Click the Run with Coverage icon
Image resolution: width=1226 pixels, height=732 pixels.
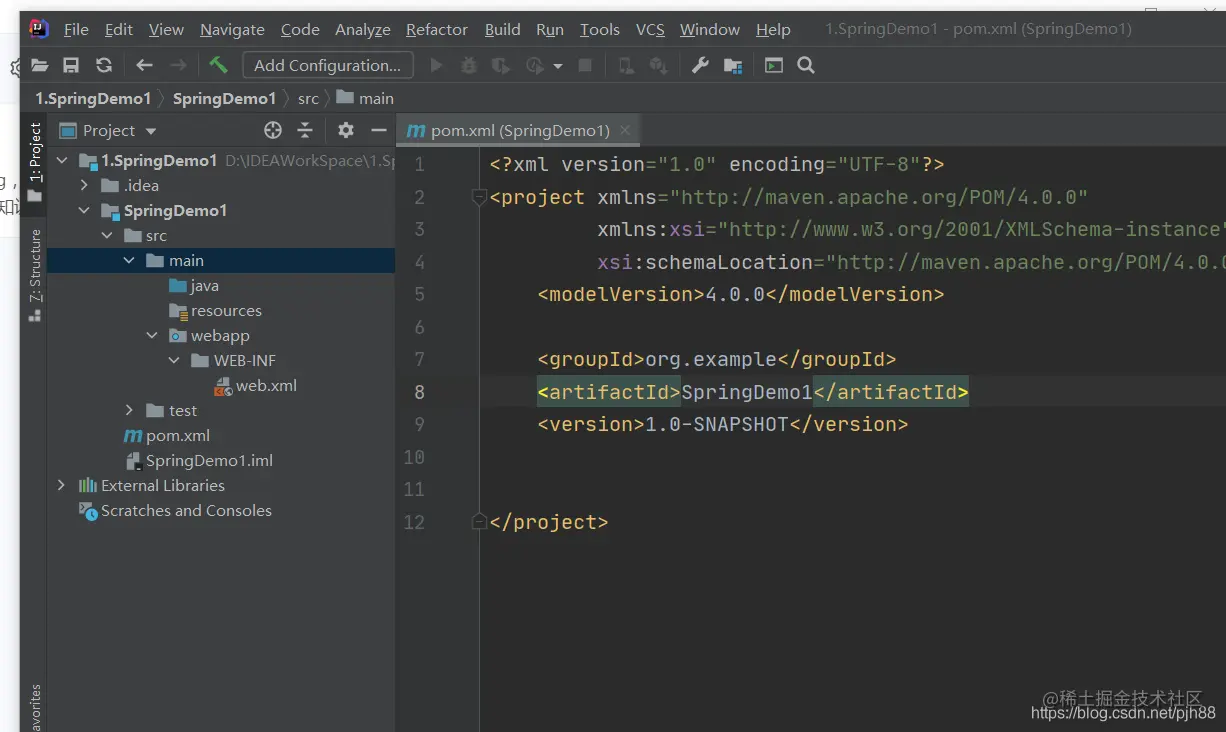tap(501, 65)
